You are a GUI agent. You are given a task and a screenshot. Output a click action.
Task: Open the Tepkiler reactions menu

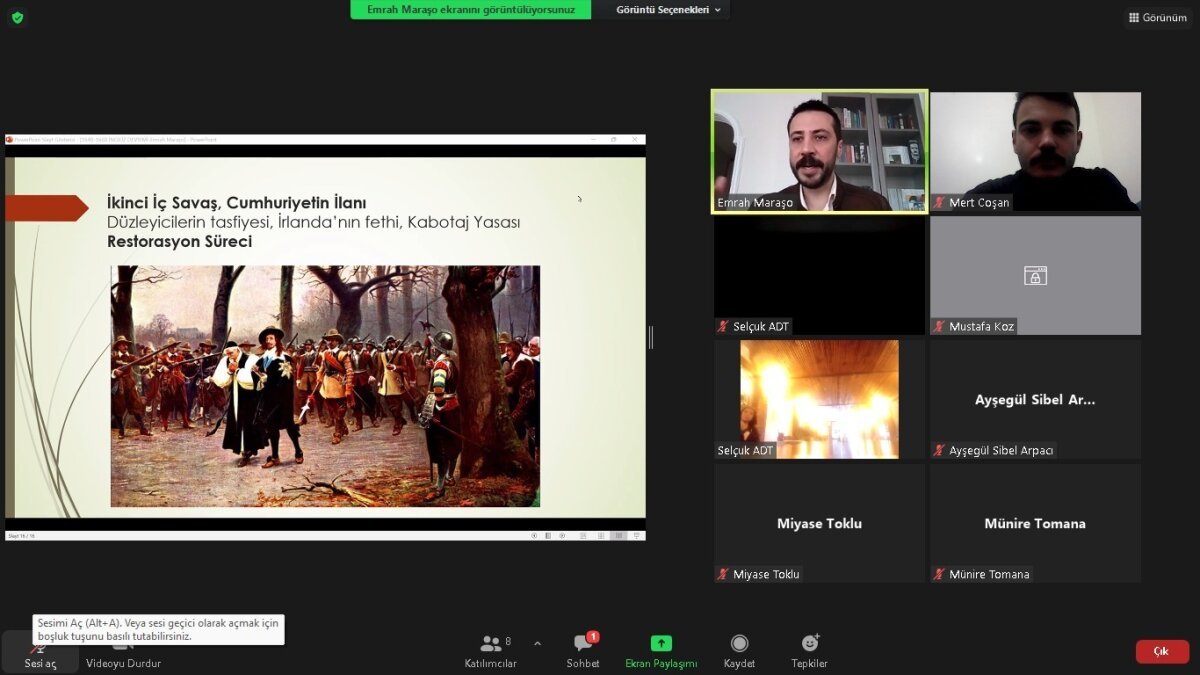(809, 651)
